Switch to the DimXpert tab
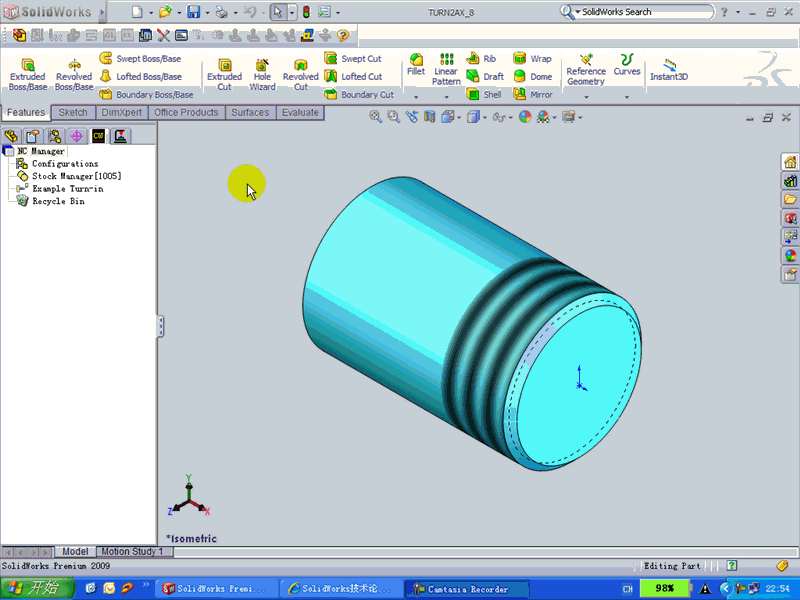800x600 pixels. pyautogui.click(x=121, y=112)
